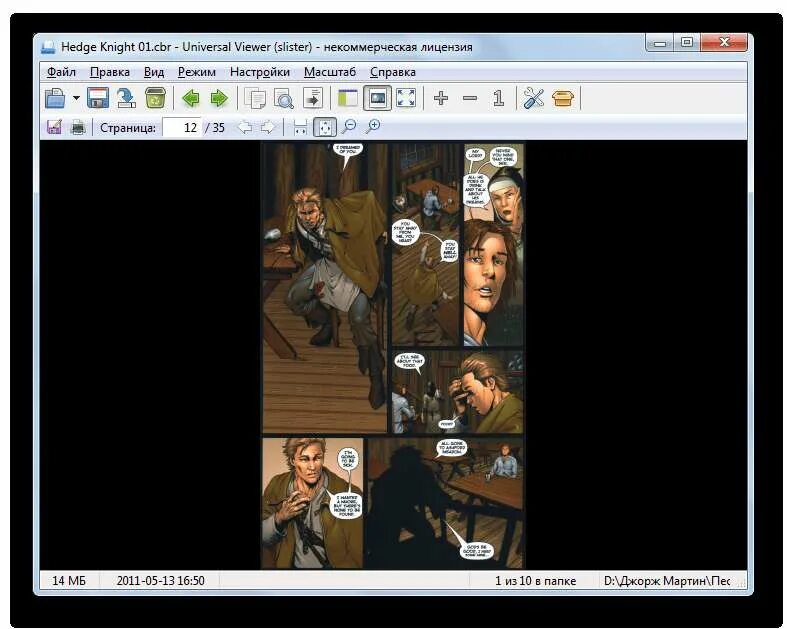Click the page zoom-in magnifier icon
This screenshot has height=629, width=787.
pos(373,127)
